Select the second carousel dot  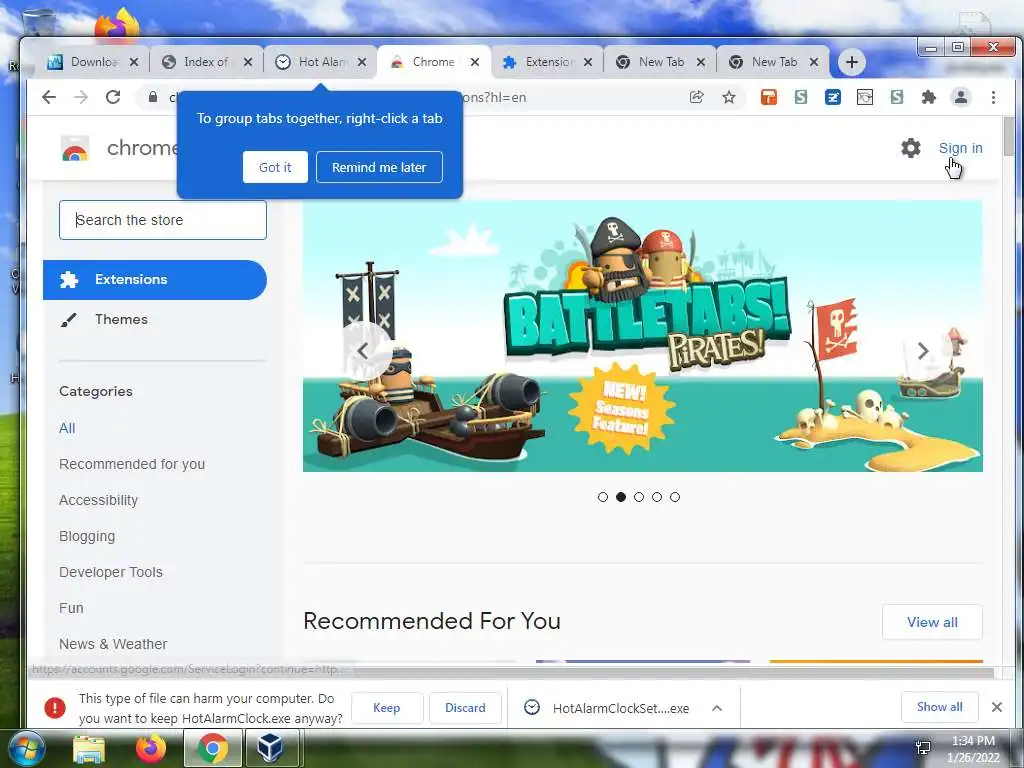pos(621,497)
